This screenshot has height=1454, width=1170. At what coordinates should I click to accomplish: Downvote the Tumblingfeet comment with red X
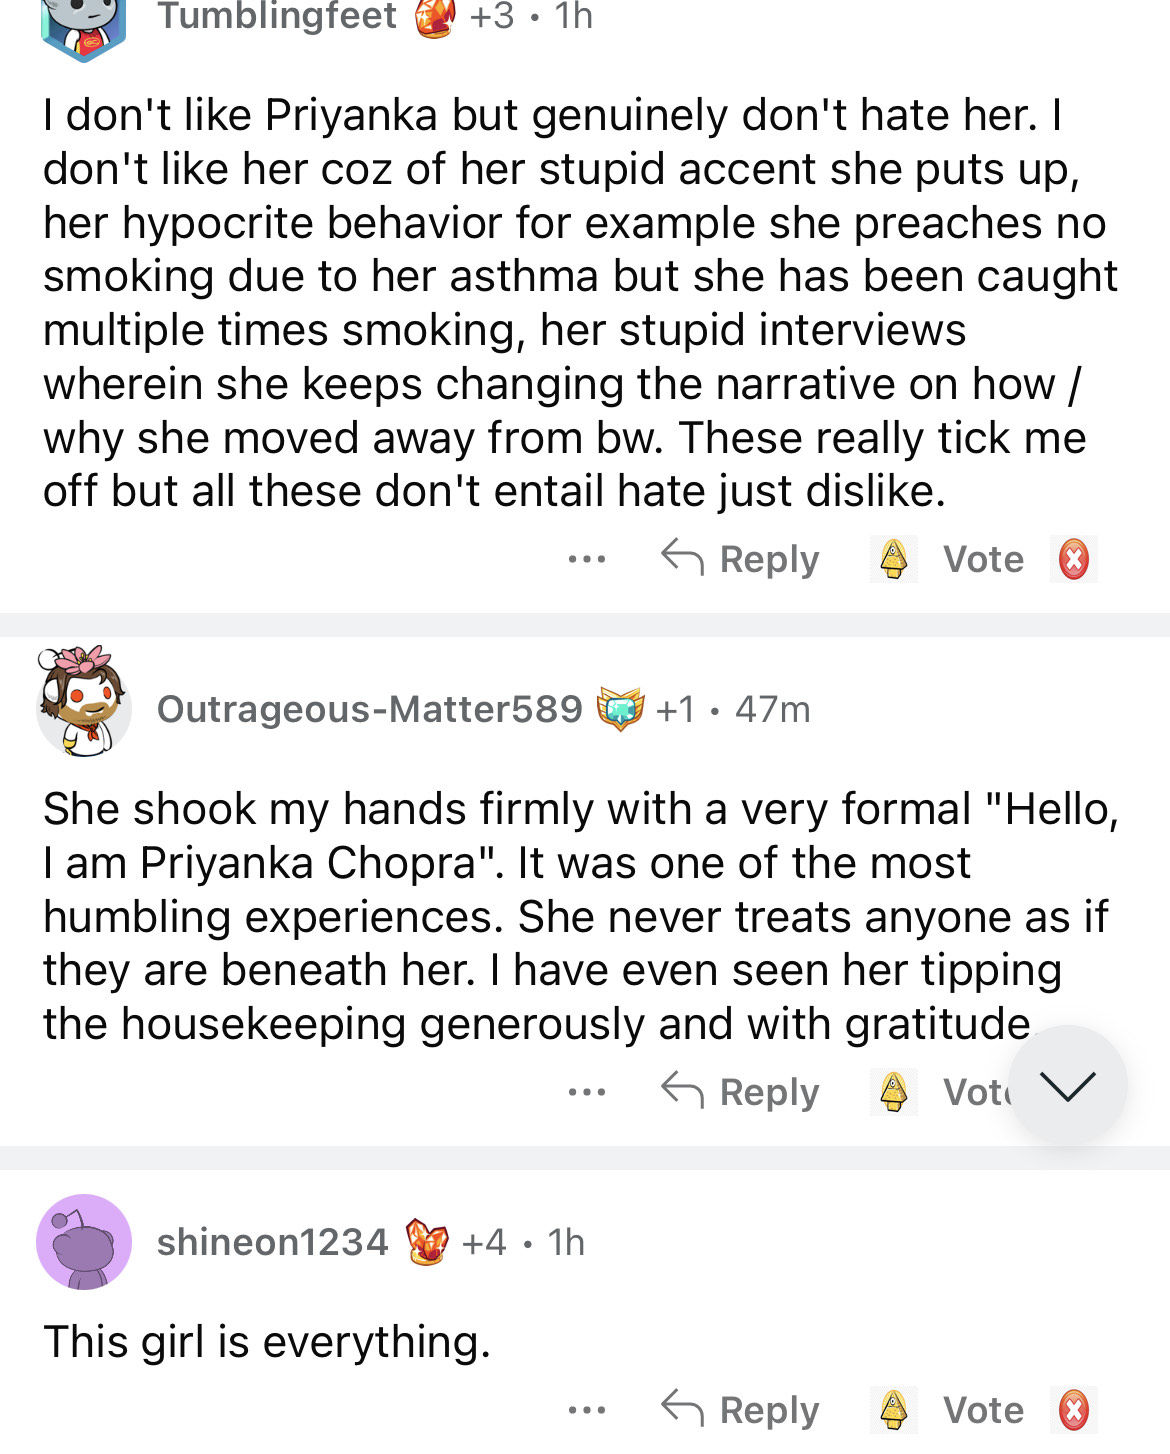coord(1074,559)
